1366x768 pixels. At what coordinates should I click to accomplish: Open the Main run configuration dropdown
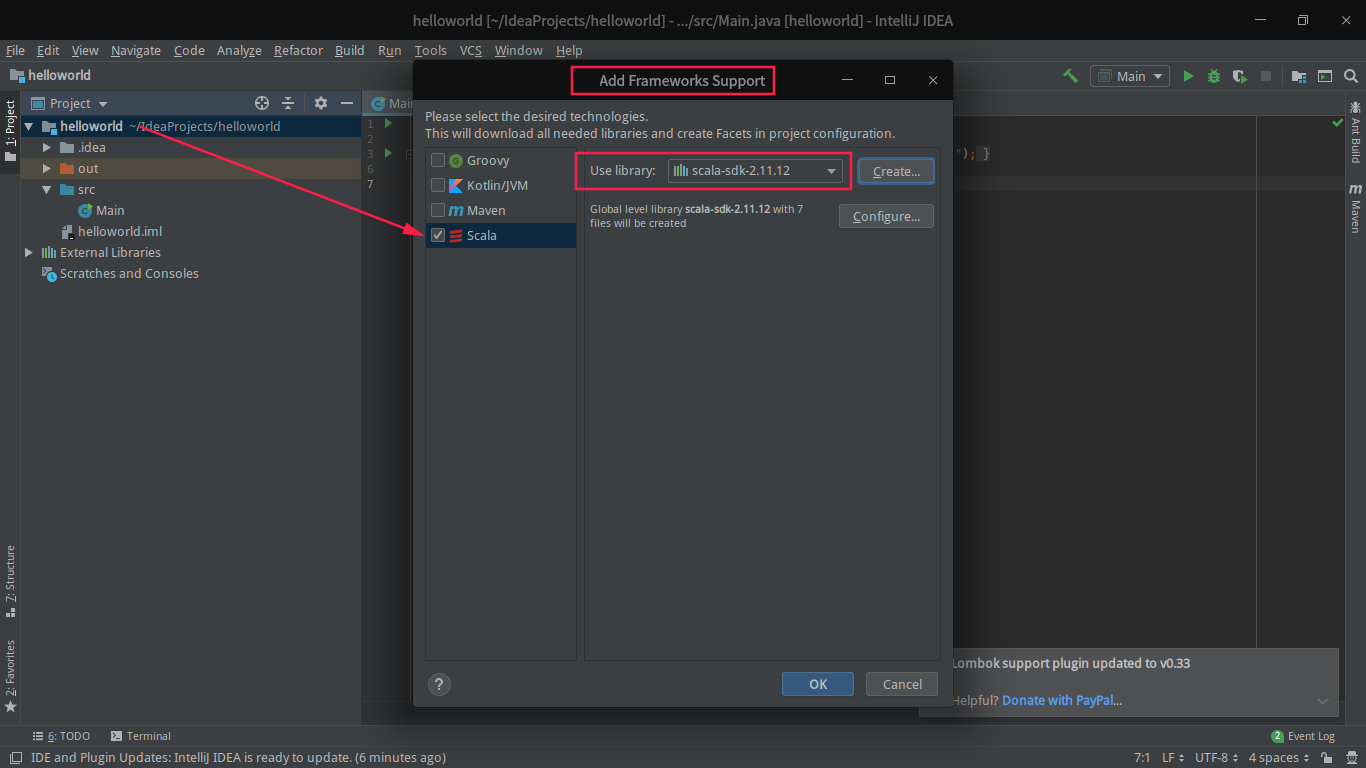tap(1130, 76)
